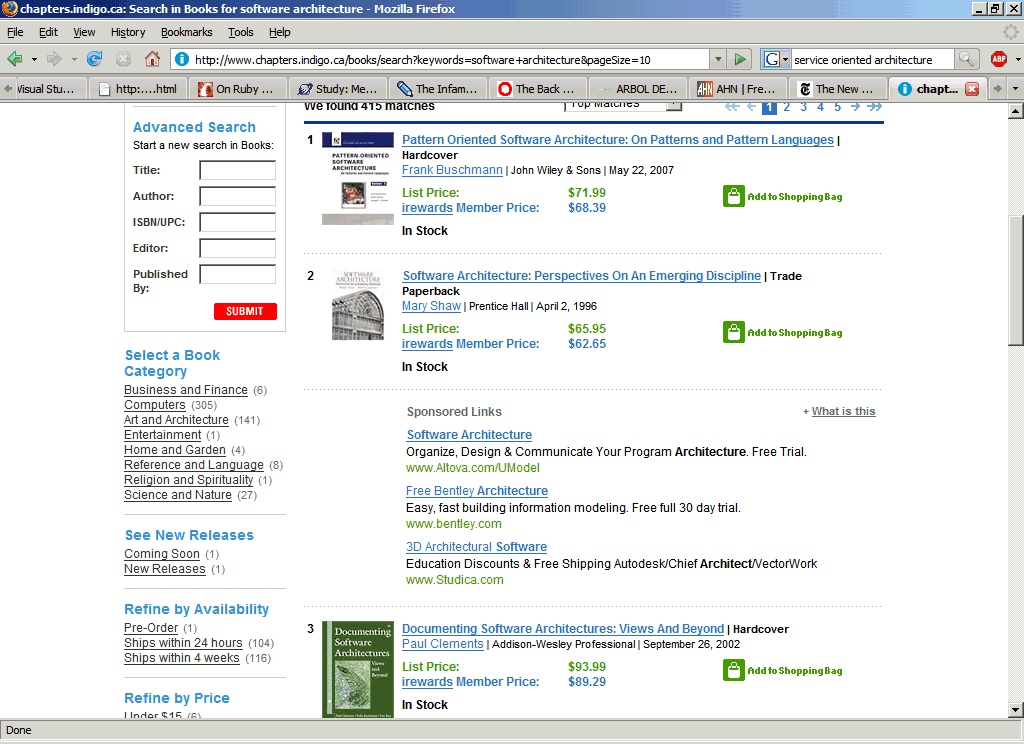
Task: Open the Help menu
Action: click(x=280, y=32)
